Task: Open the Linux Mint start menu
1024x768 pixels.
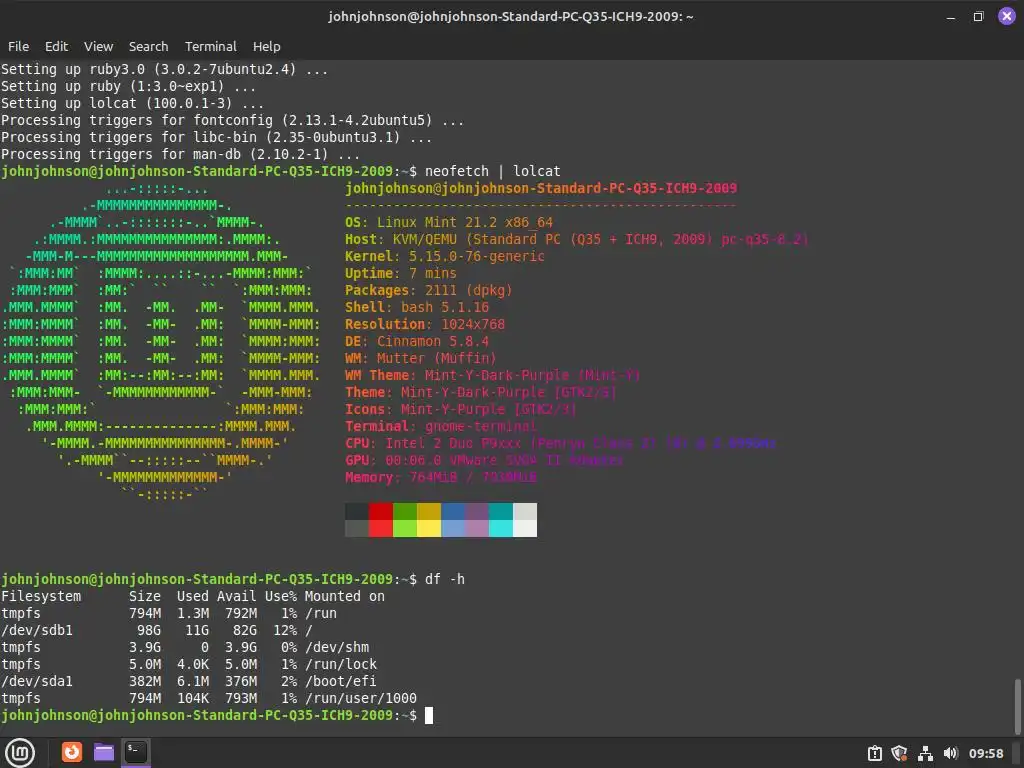Action: (20, 753)
